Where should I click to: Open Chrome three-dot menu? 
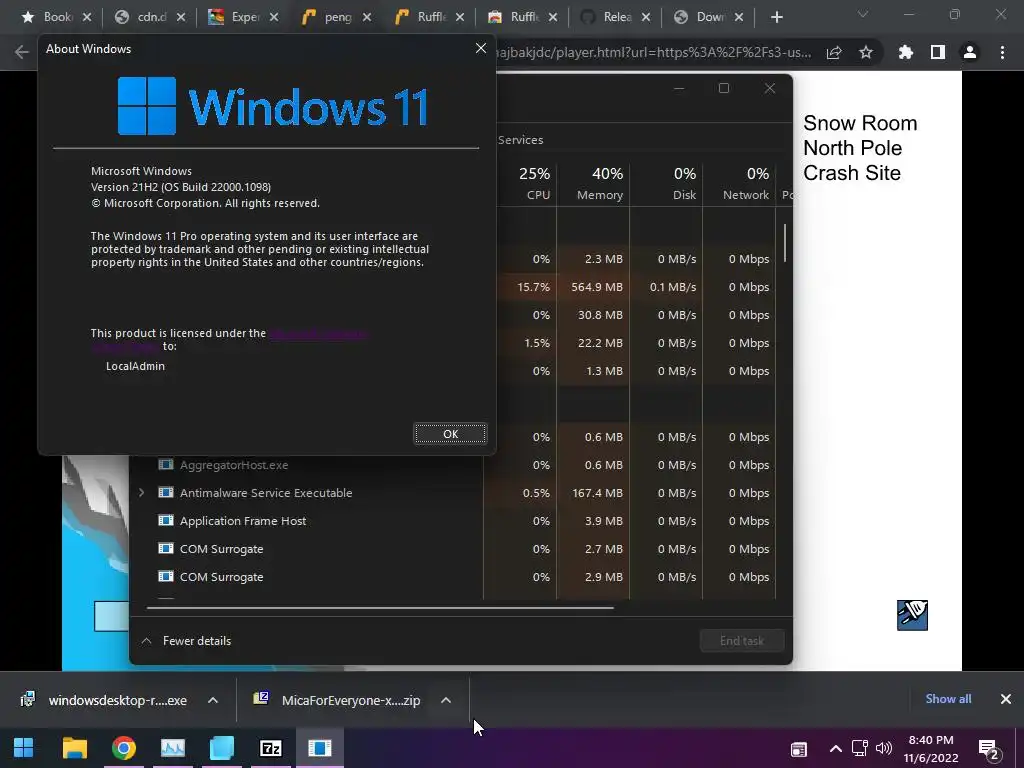[x=1002, y=52]
